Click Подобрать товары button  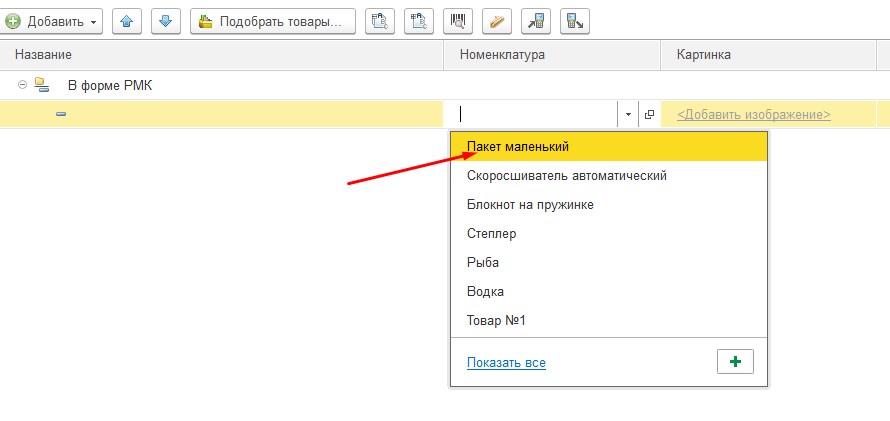point(272,22)
